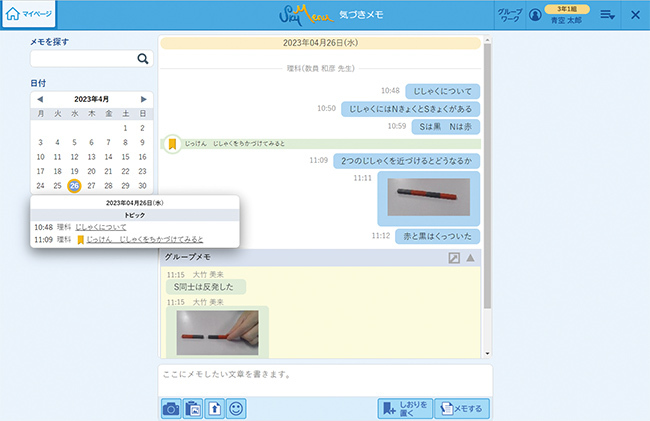
Task: Collapse the Group Memo panel
Action: (x=470, y=258)
